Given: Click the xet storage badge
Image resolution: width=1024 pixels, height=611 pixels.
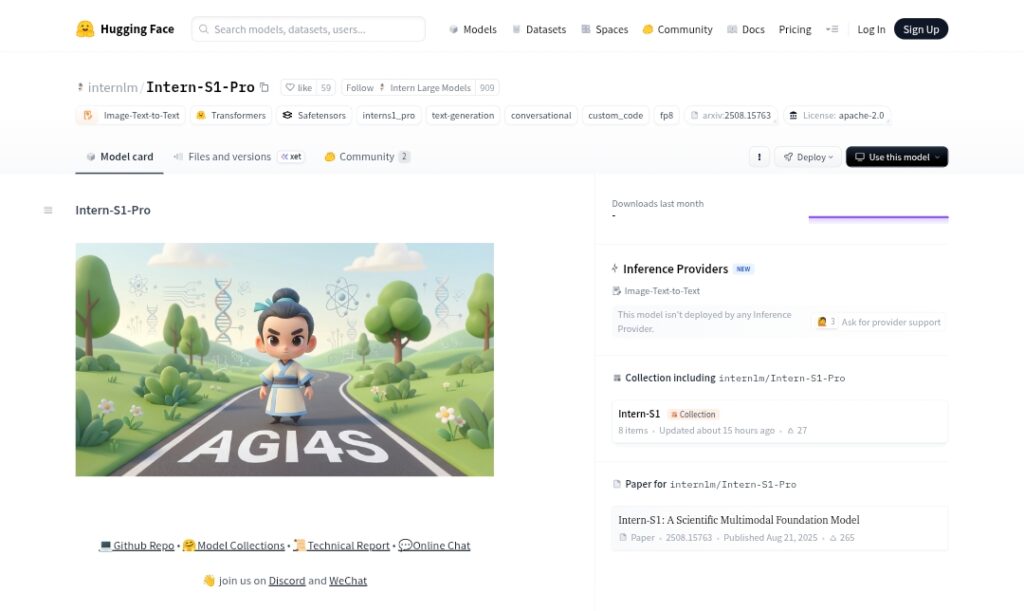Looking at the screenshot, I should 291,157.
